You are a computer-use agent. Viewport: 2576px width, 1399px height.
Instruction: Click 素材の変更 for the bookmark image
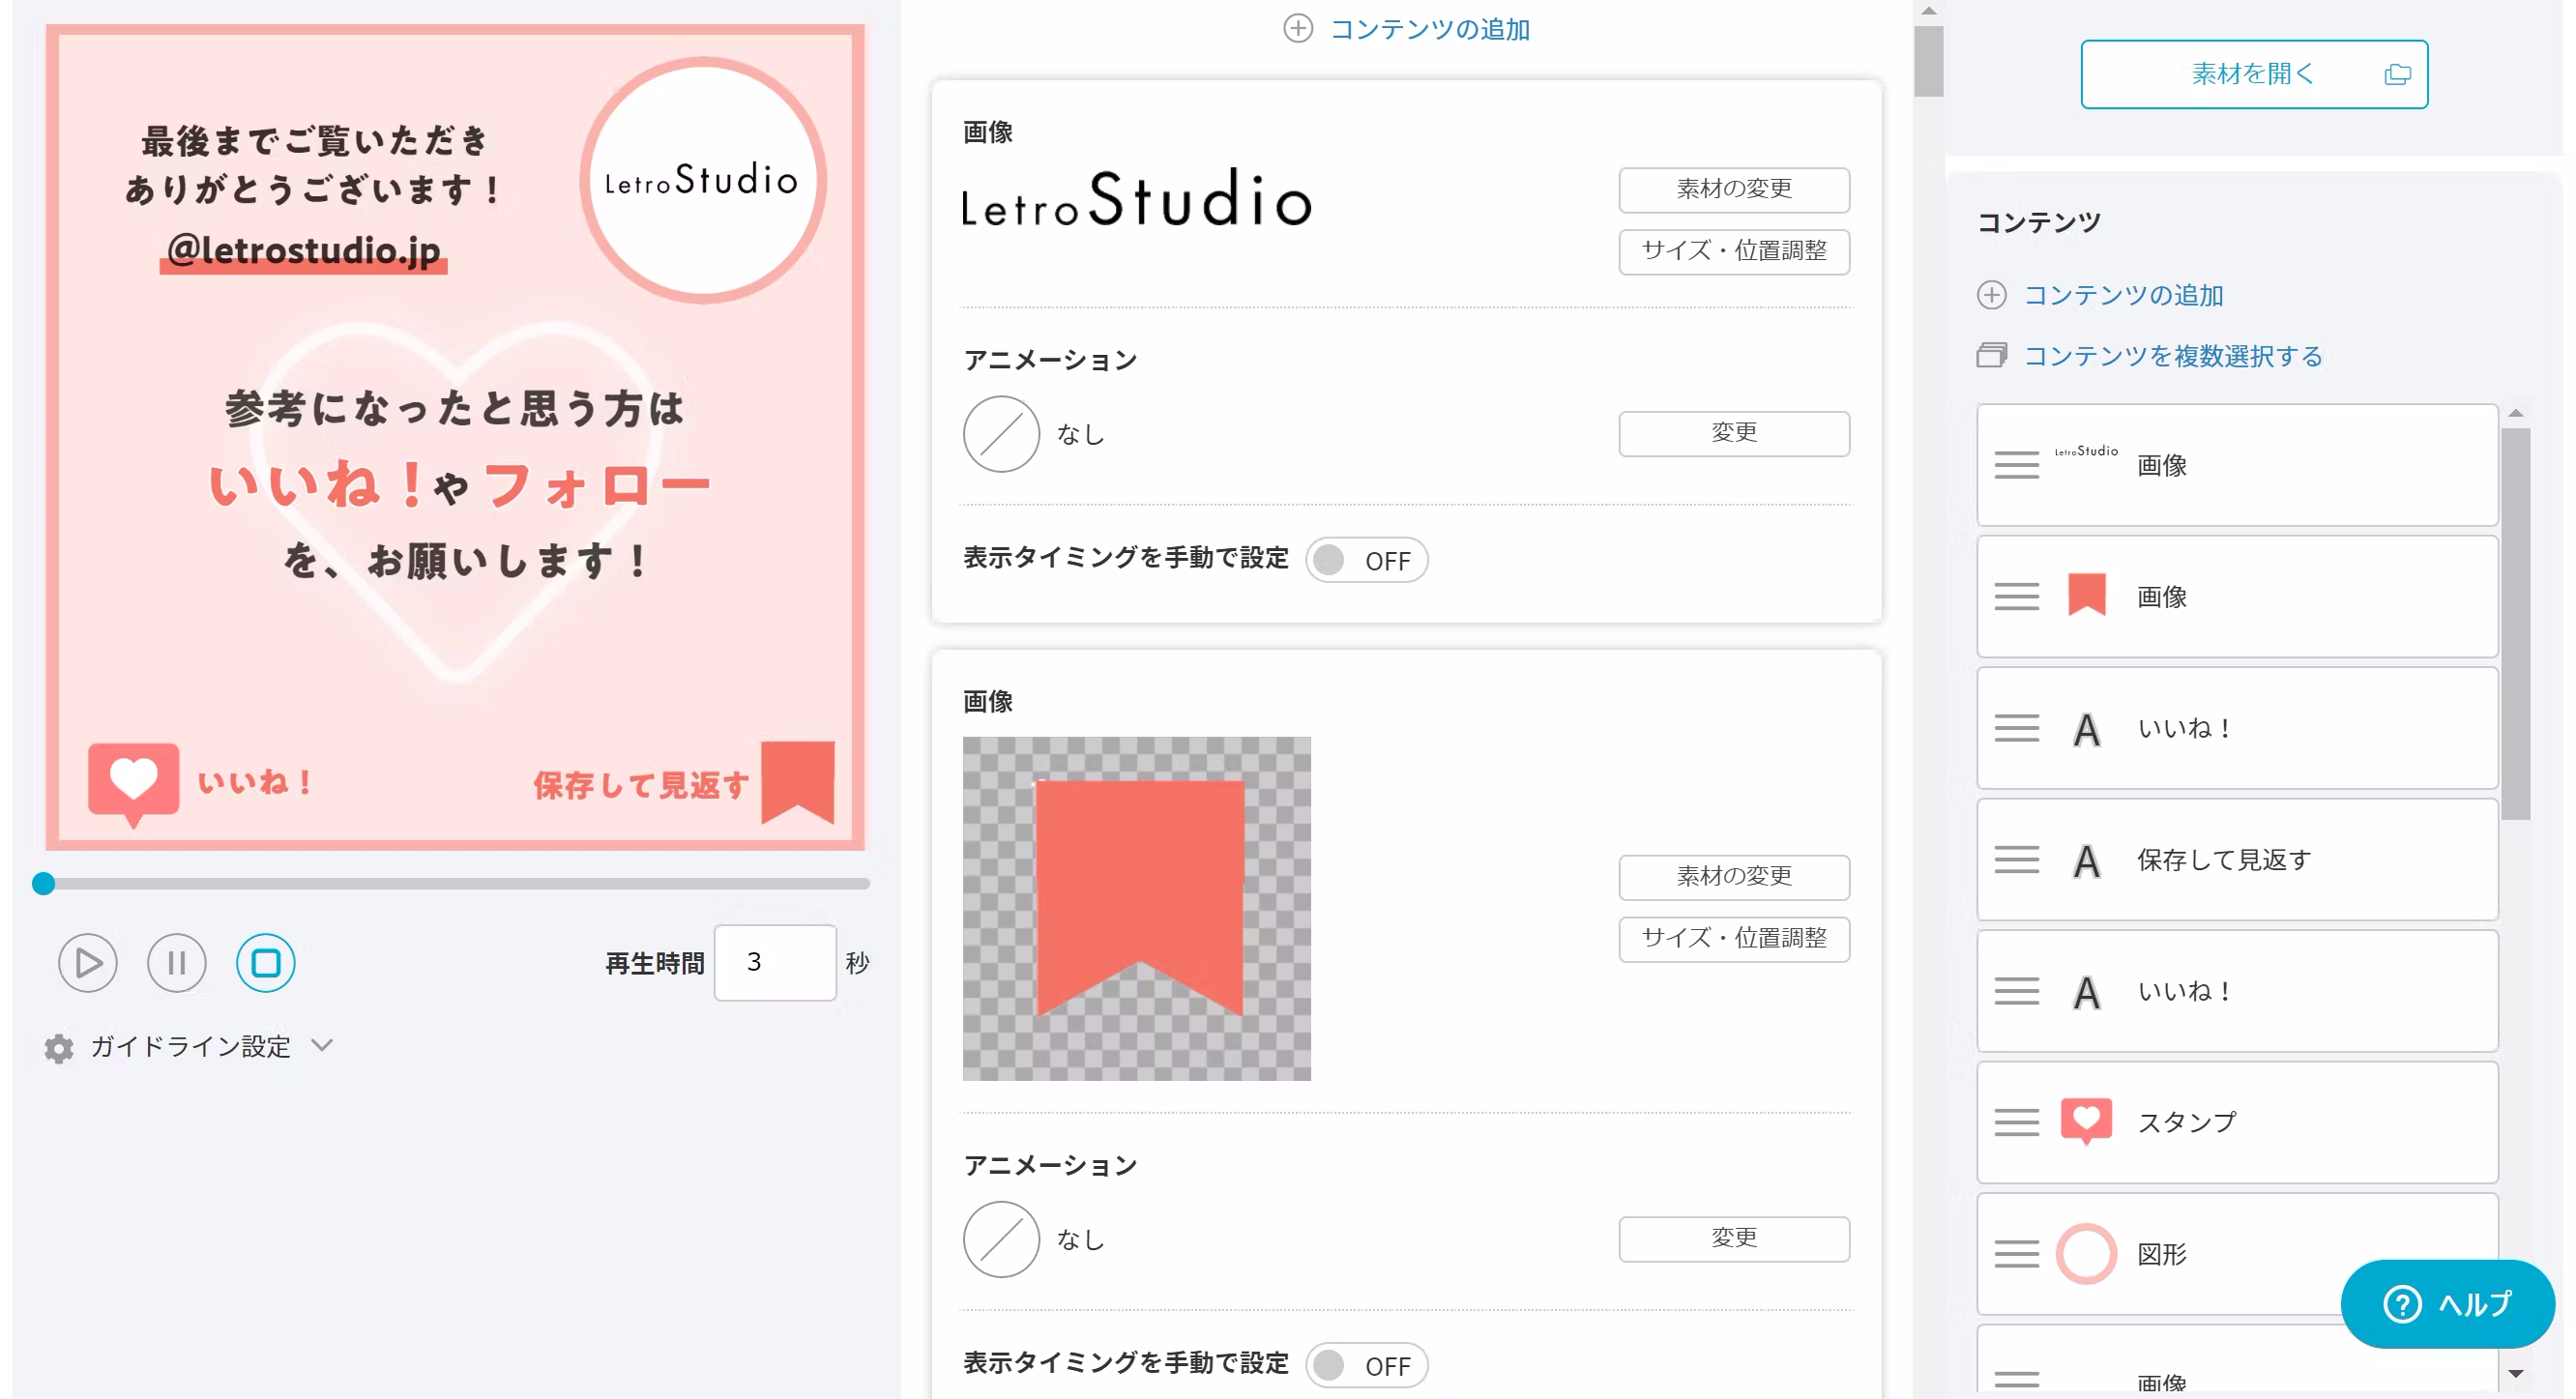[1734, 877]
